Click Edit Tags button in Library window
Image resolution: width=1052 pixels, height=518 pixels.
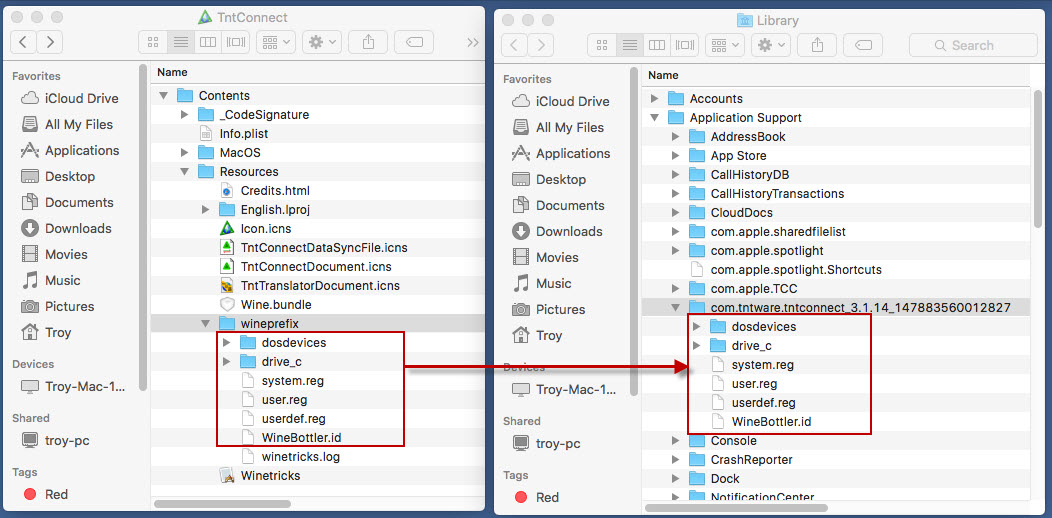(x=863, y=45)
